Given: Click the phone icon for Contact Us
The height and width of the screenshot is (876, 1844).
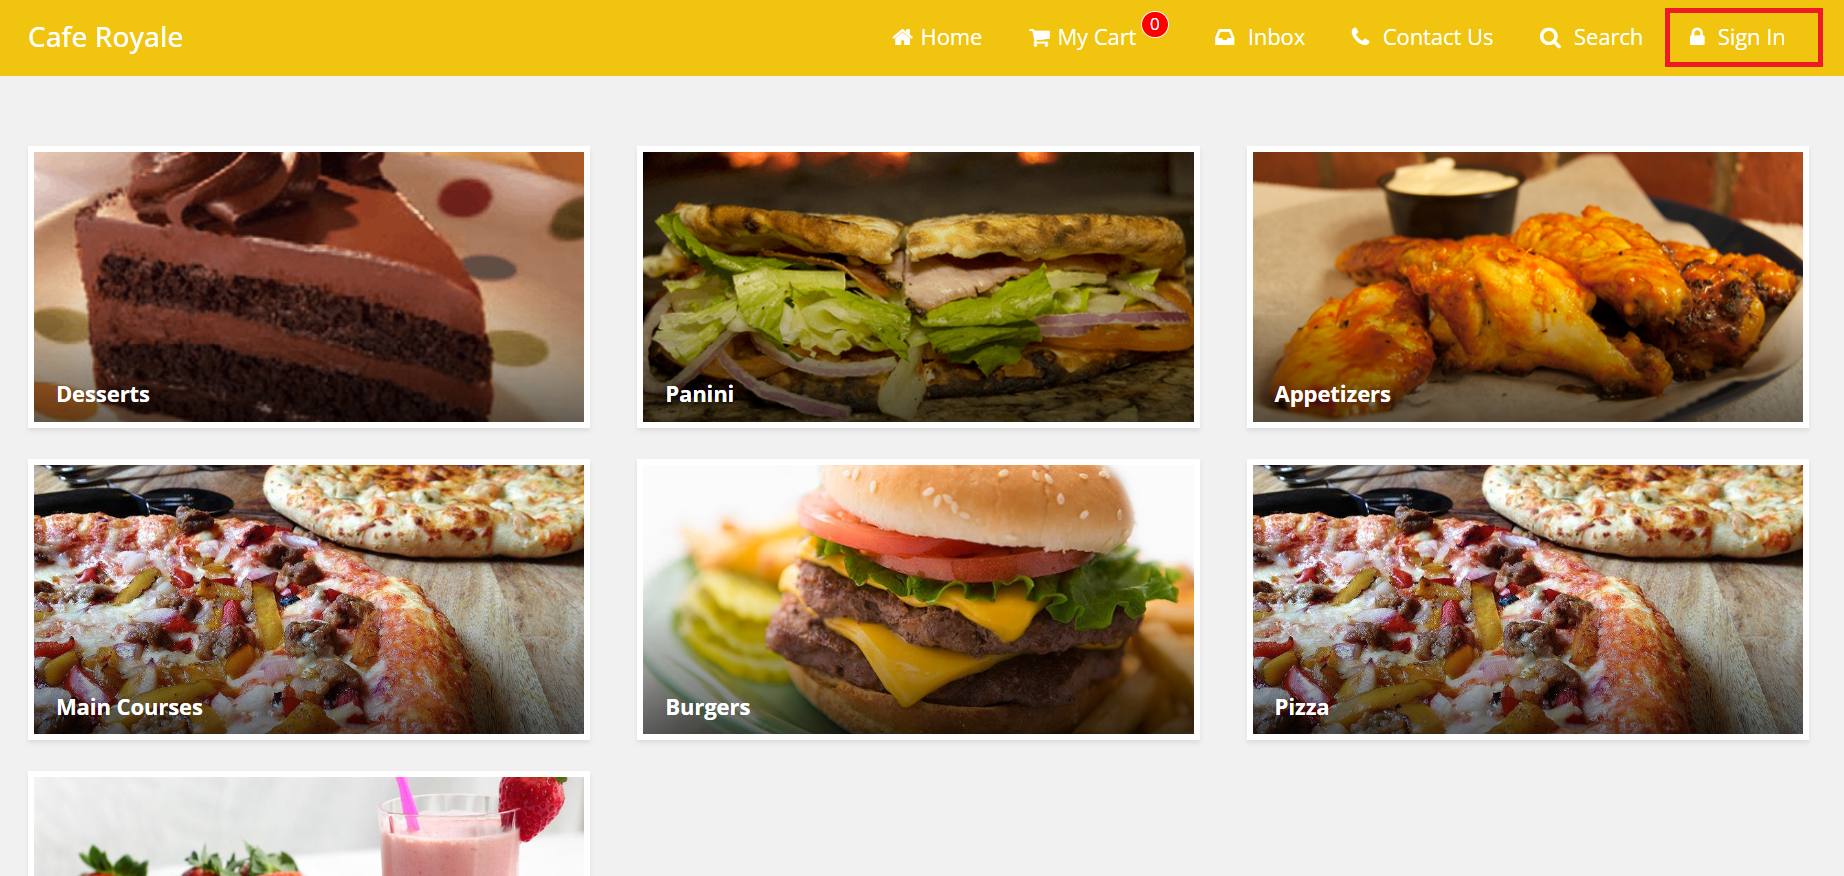Looking at the screenshot, I should tap(1360, 37).
